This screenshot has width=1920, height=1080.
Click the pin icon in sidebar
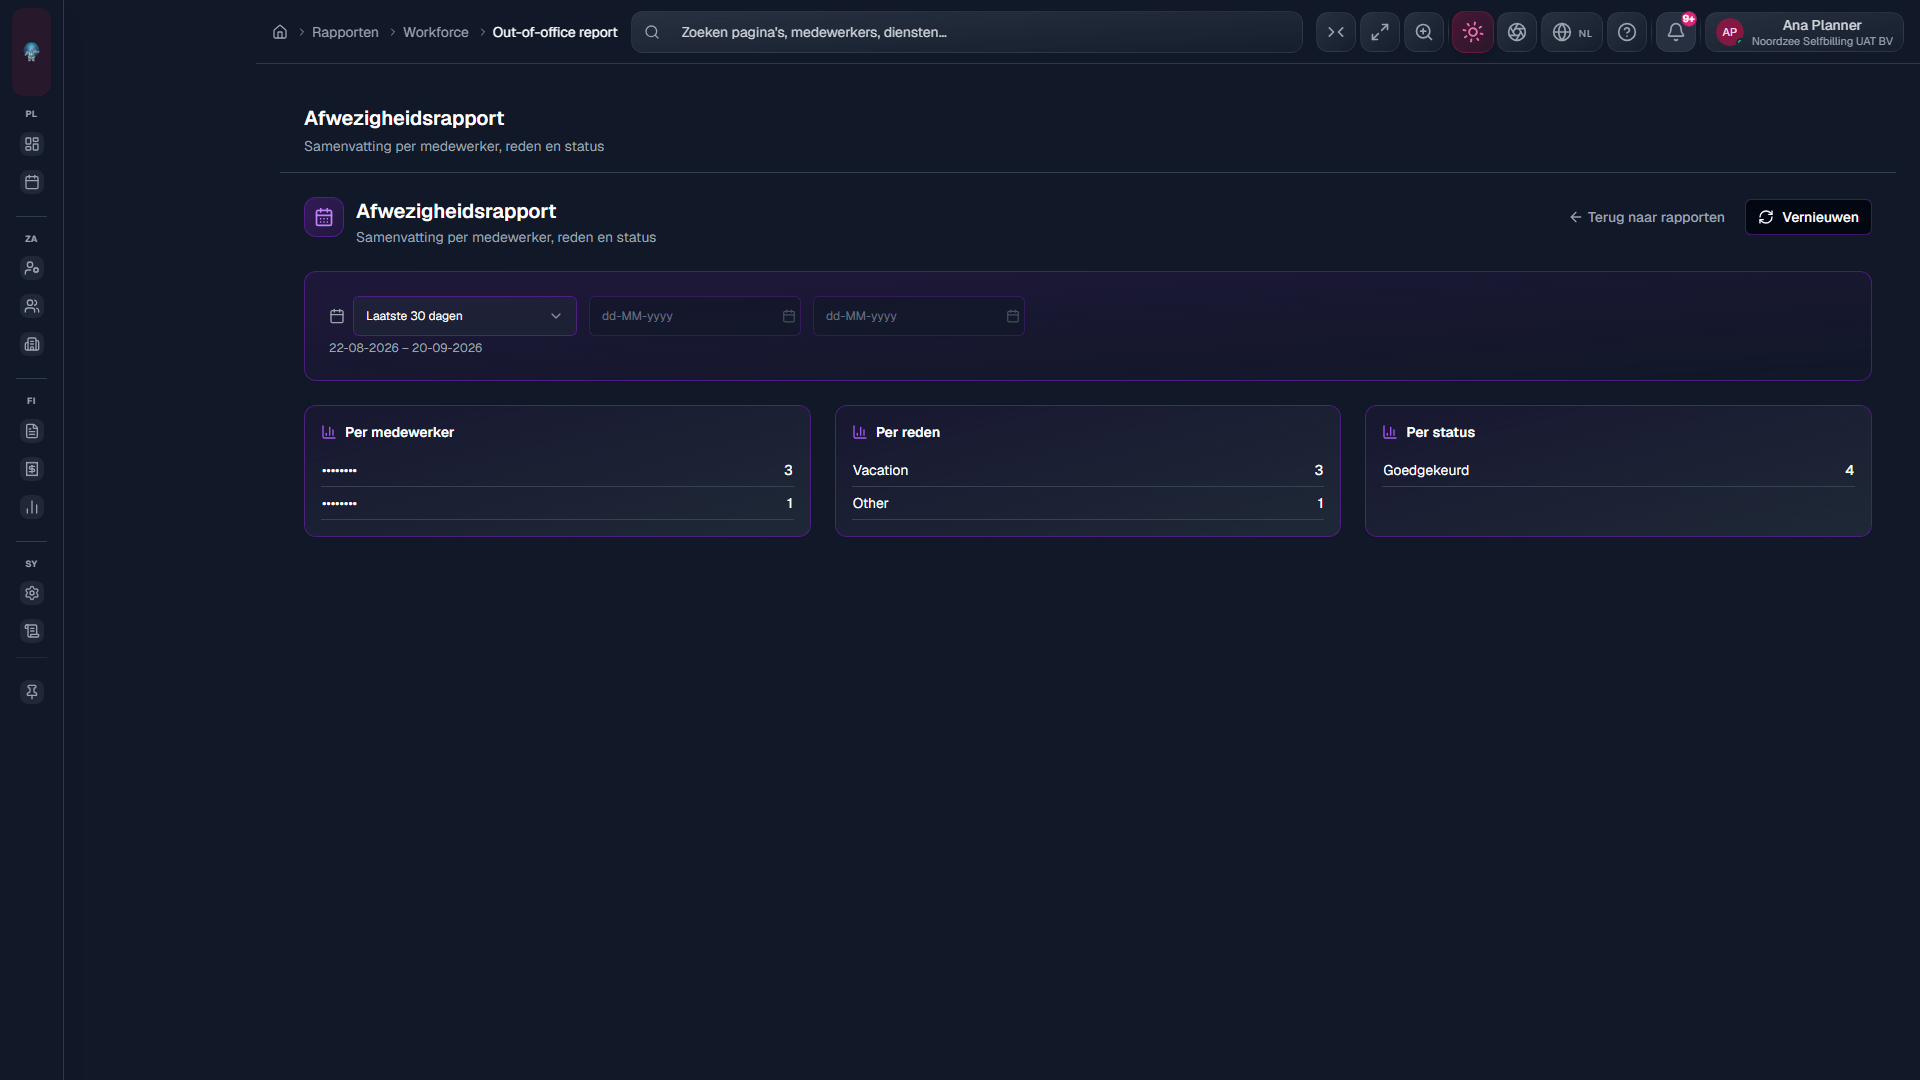(x=32, y=692)
